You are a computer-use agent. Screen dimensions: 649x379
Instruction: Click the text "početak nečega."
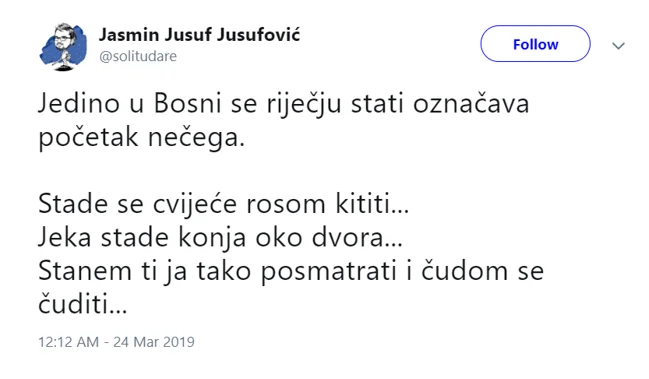142,139
